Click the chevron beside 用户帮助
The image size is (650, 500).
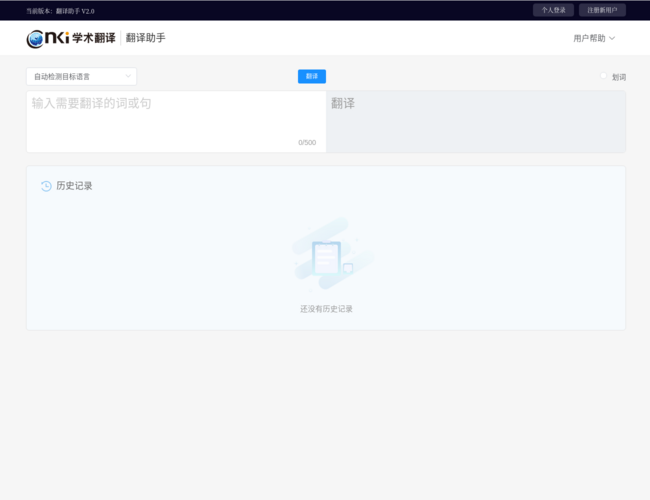pos(612,39)
